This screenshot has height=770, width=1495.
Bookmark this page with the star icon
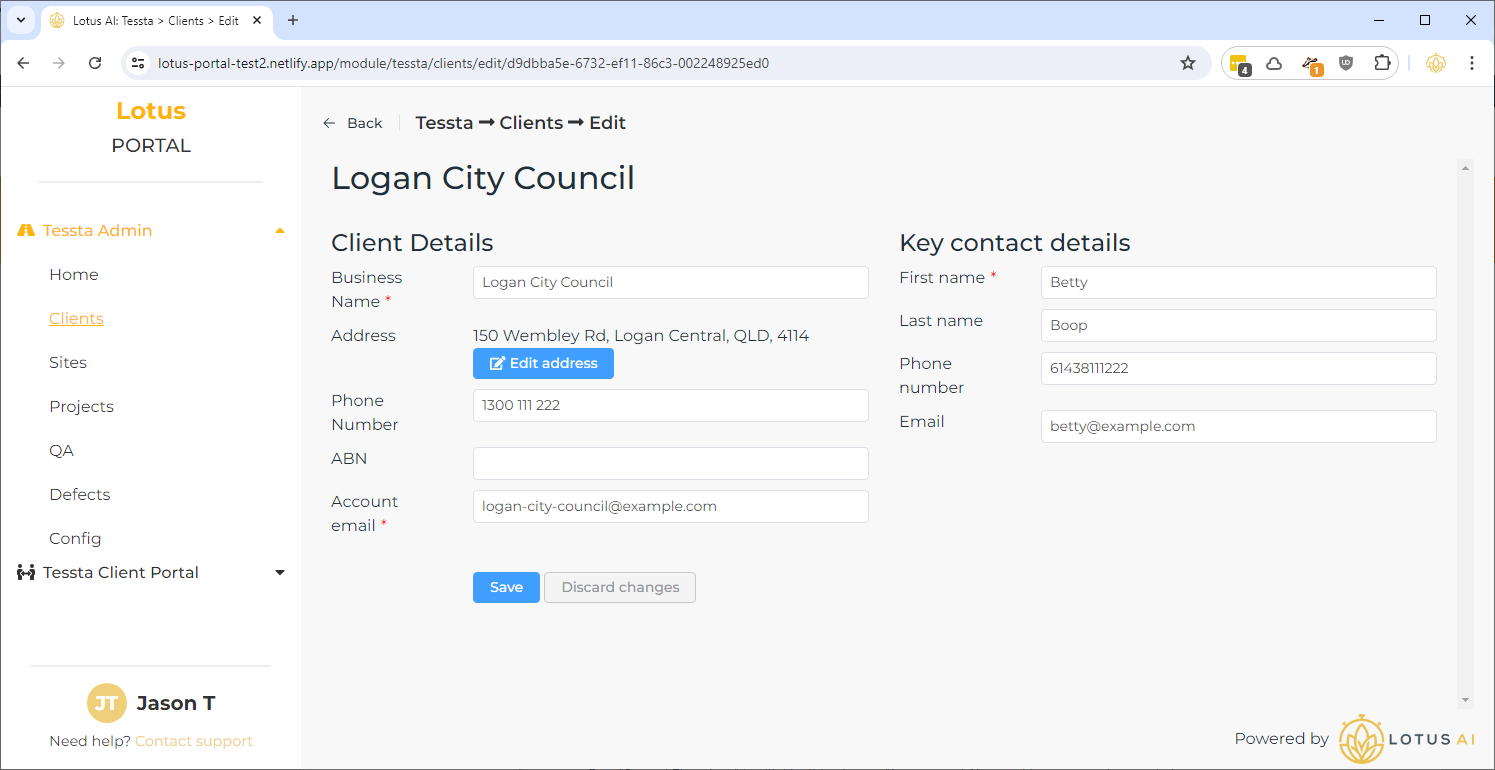[1187, 63]
